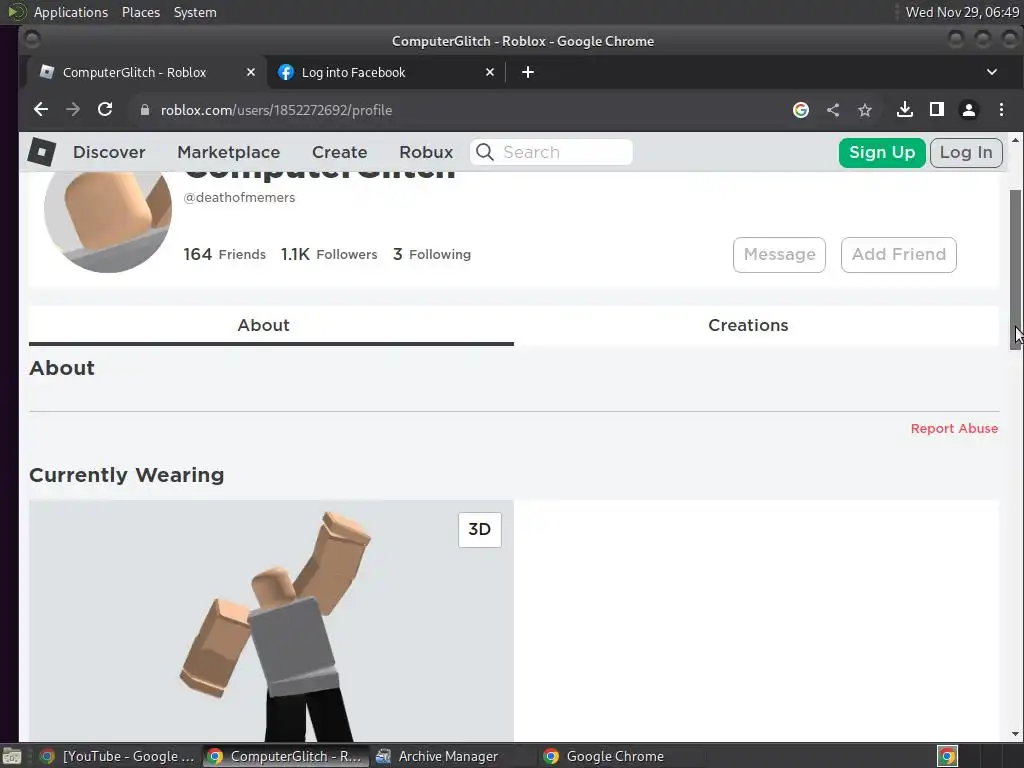Viewport: 1024px width, 768px height.
Task: Switch to the Log into Facebook tab
Action: [x=387, y=72]
